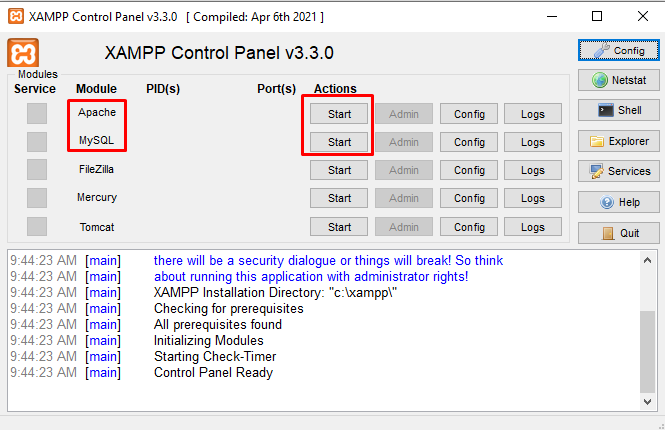The image size is (665, 430).
Task: Open the Config menu for Mercury
Action: pos(469,198)
